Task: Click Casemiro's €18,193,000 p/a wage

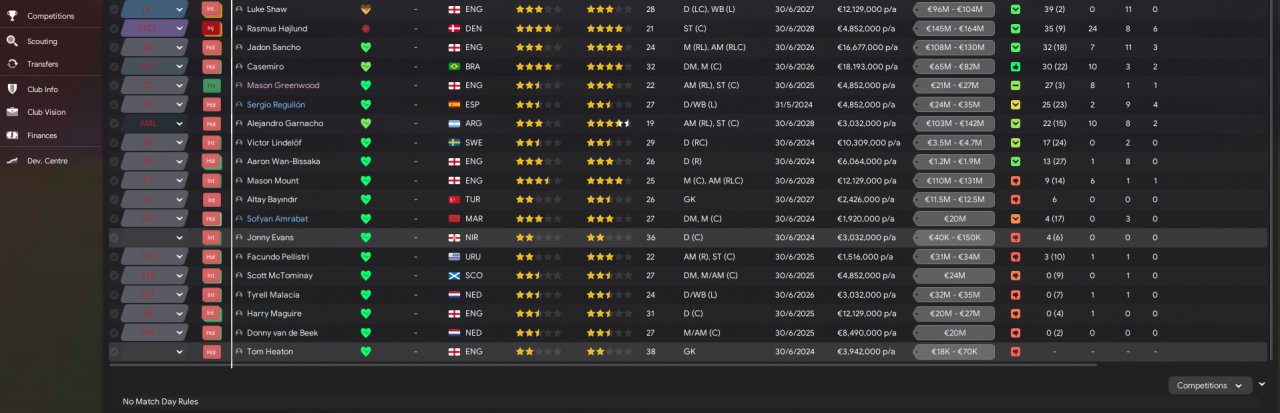Action: pyautogui.click(x=867, y=66)
